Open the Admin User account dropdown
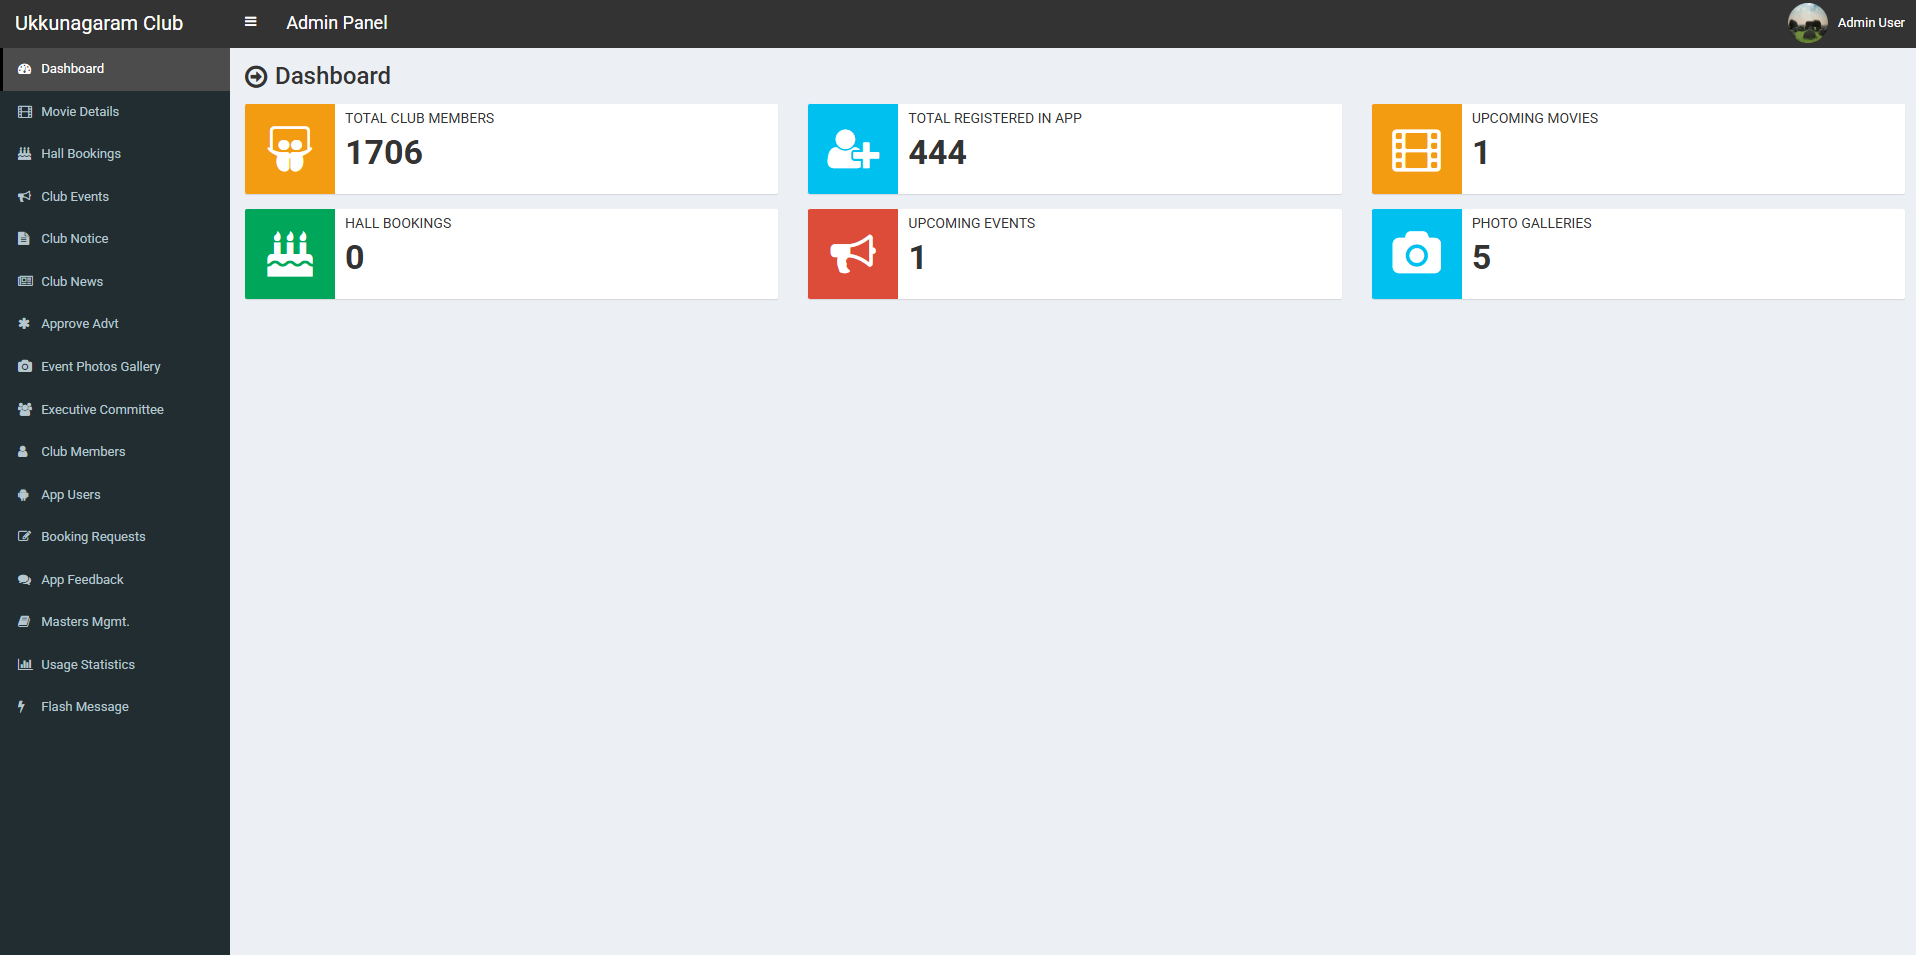Image resolution: width=1916 pixels, height=955 pixels. [x=1870, y=23]
